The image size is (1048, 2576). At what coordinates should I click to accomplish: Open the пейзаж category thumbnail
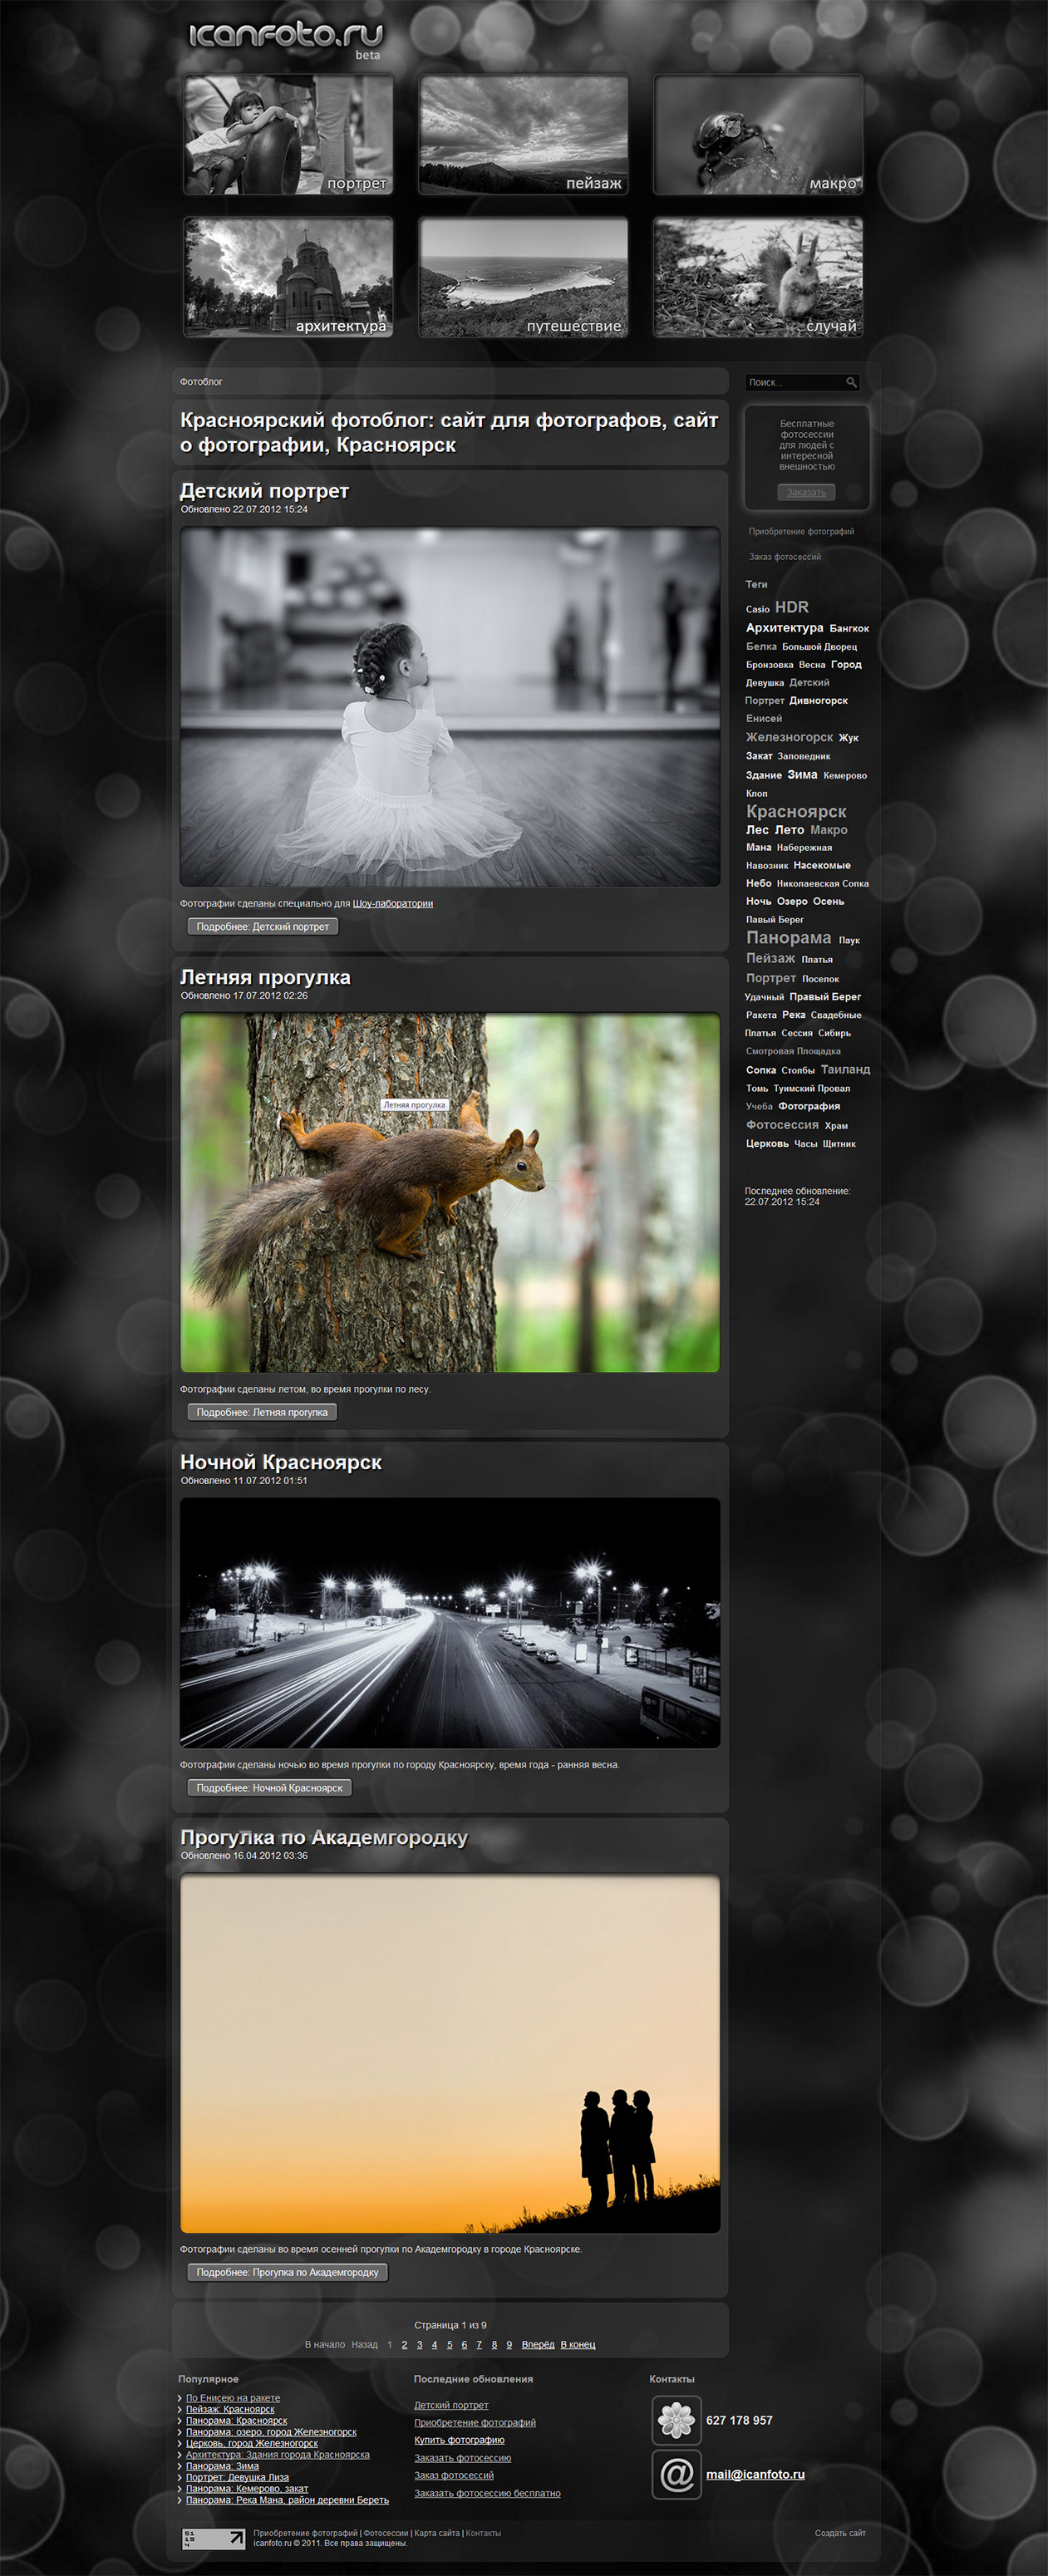(x=523, y=135)
